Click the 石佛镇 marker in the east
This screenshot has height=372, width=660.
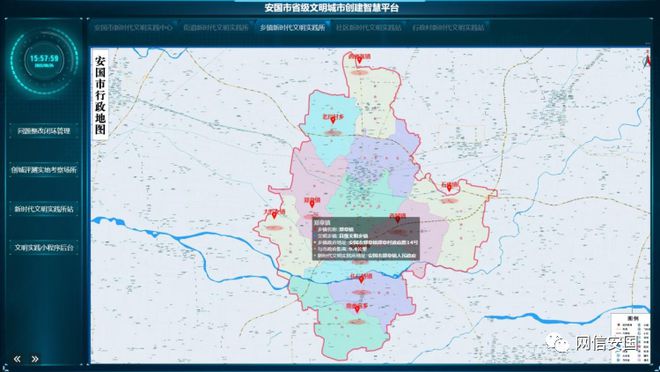[x=449, y=188]
